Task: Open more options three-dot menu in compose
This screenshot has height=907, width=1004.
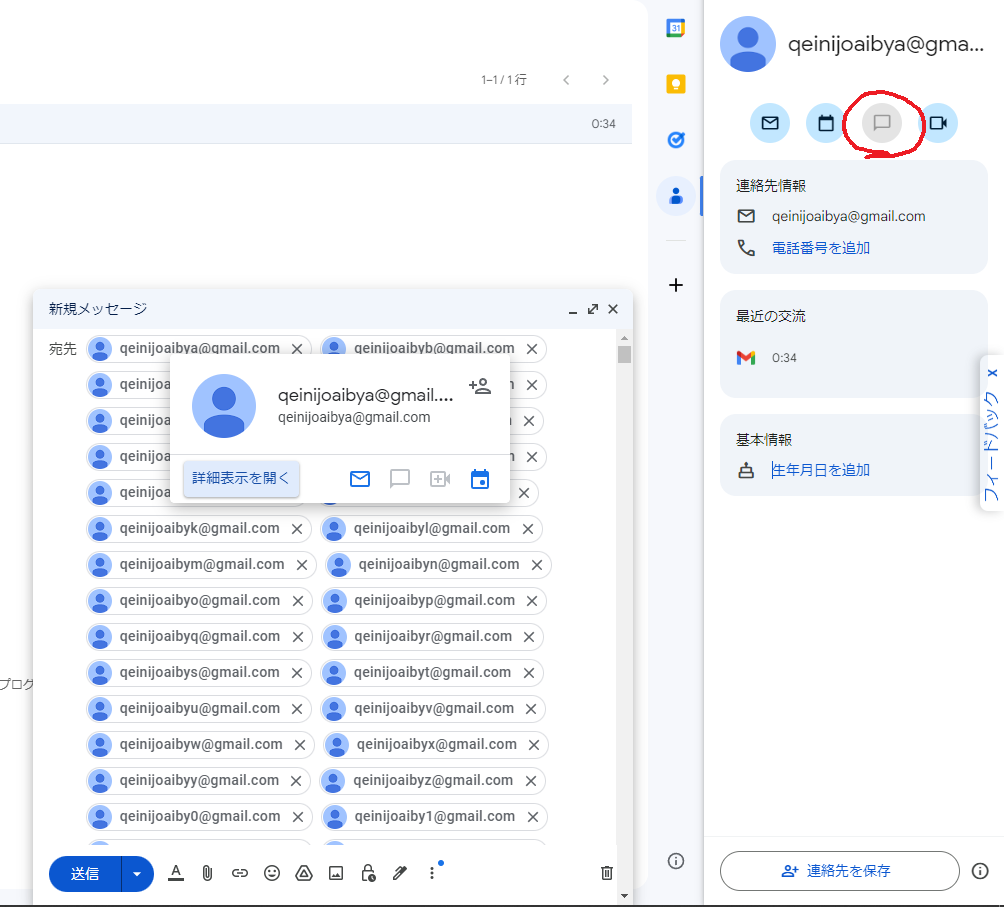Action: pos(432,873)
